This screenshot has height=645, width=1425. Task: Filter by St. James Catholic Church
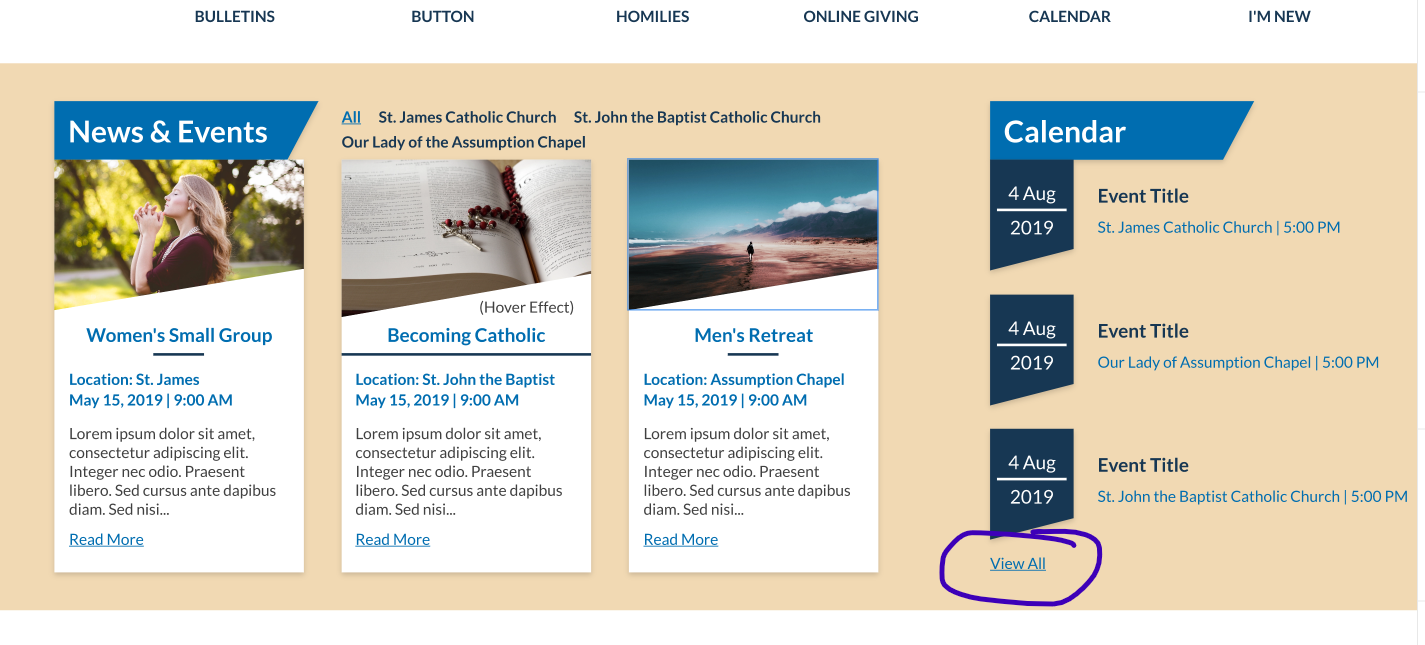pos(467,117)
